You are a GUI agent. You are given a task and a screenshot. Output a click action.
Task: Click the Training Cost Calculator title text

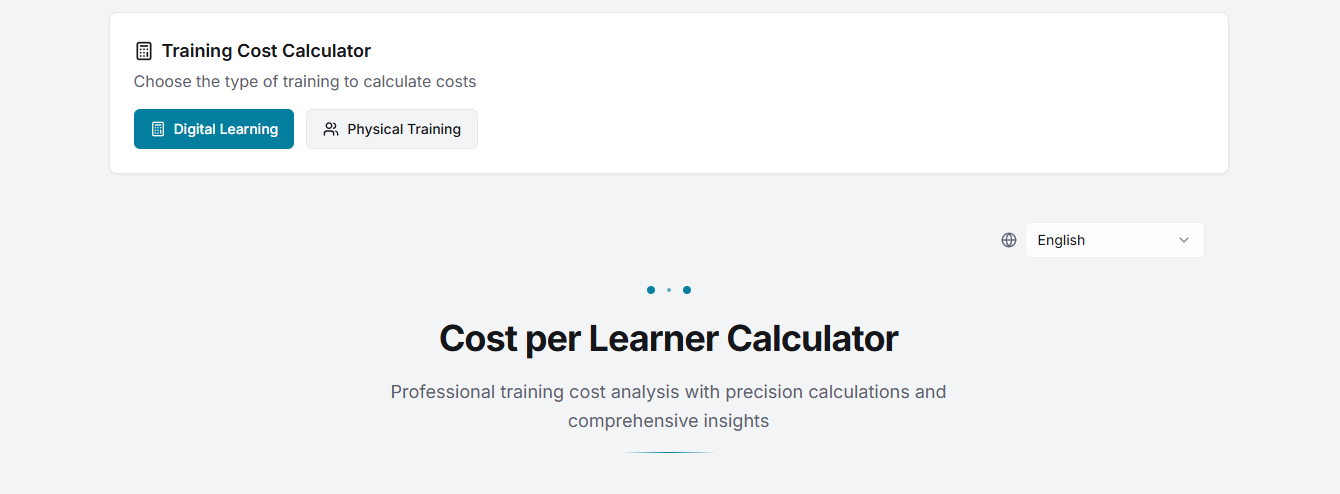point(266,51)
